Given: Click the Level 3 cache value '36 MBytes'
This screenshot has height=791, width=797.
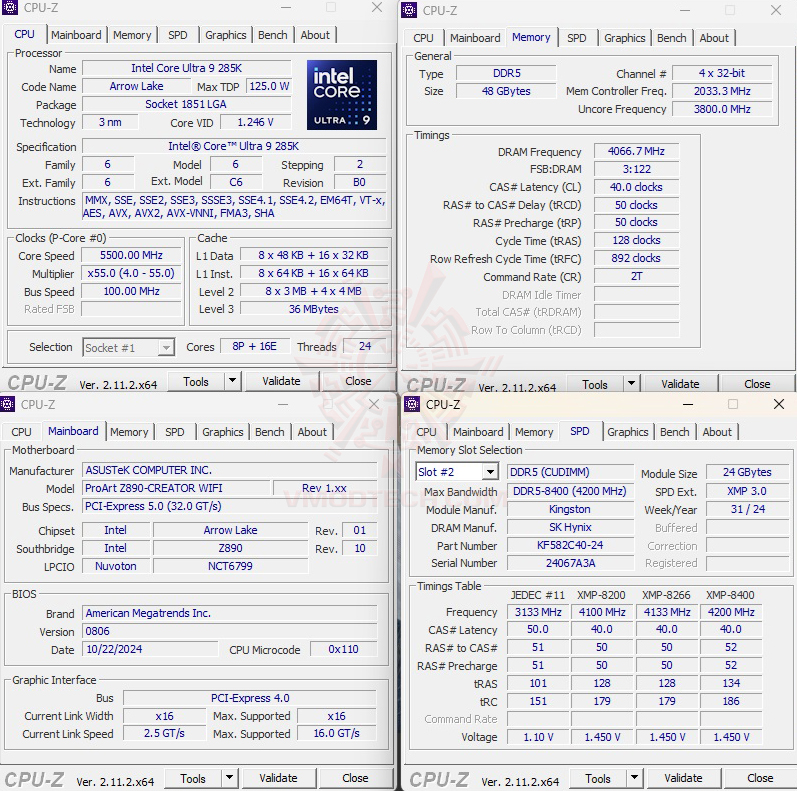Looking at the screenshot, I should tap(314, 309).
